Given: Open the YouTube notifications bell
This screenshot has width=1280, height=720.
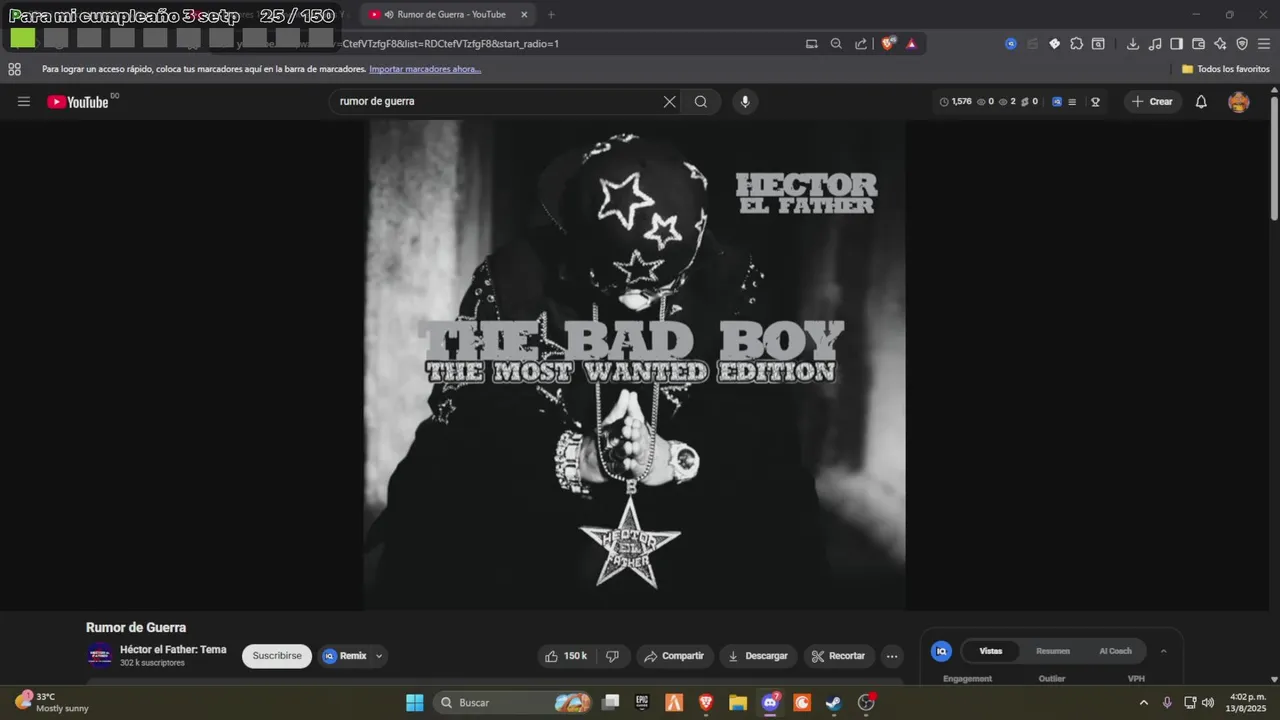Looking at the screenshot, I should 1201,101.
